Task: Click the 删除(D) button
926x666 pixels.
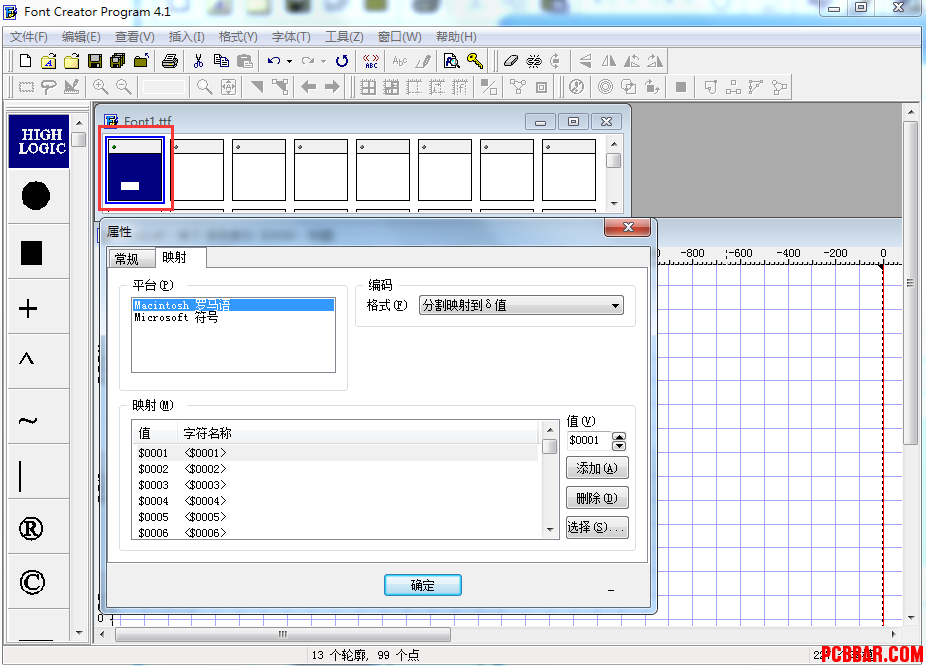Action: (x=597, y=498)
